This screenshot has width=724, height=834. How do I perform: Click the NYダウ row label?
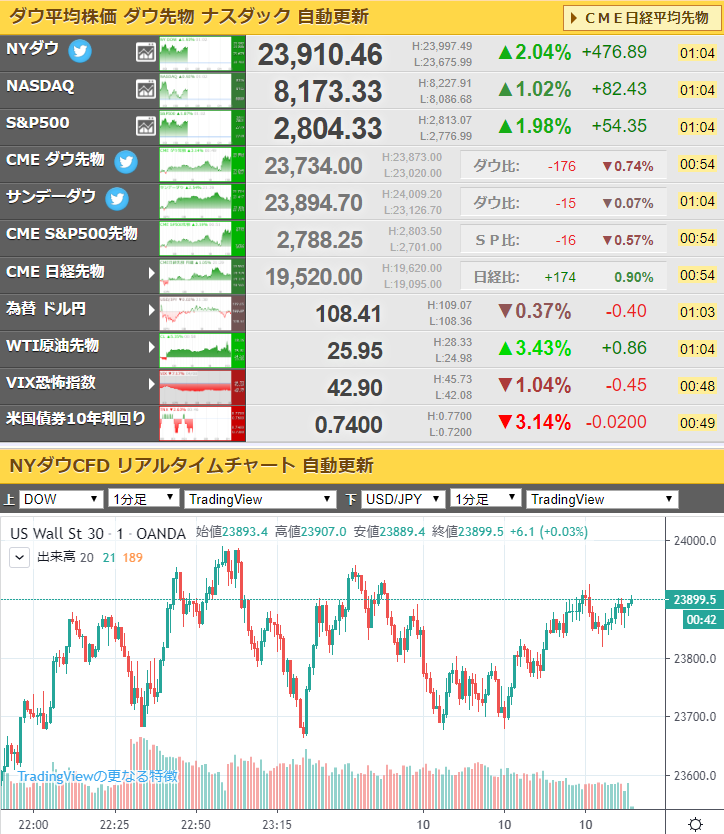(x=32, y=48)
